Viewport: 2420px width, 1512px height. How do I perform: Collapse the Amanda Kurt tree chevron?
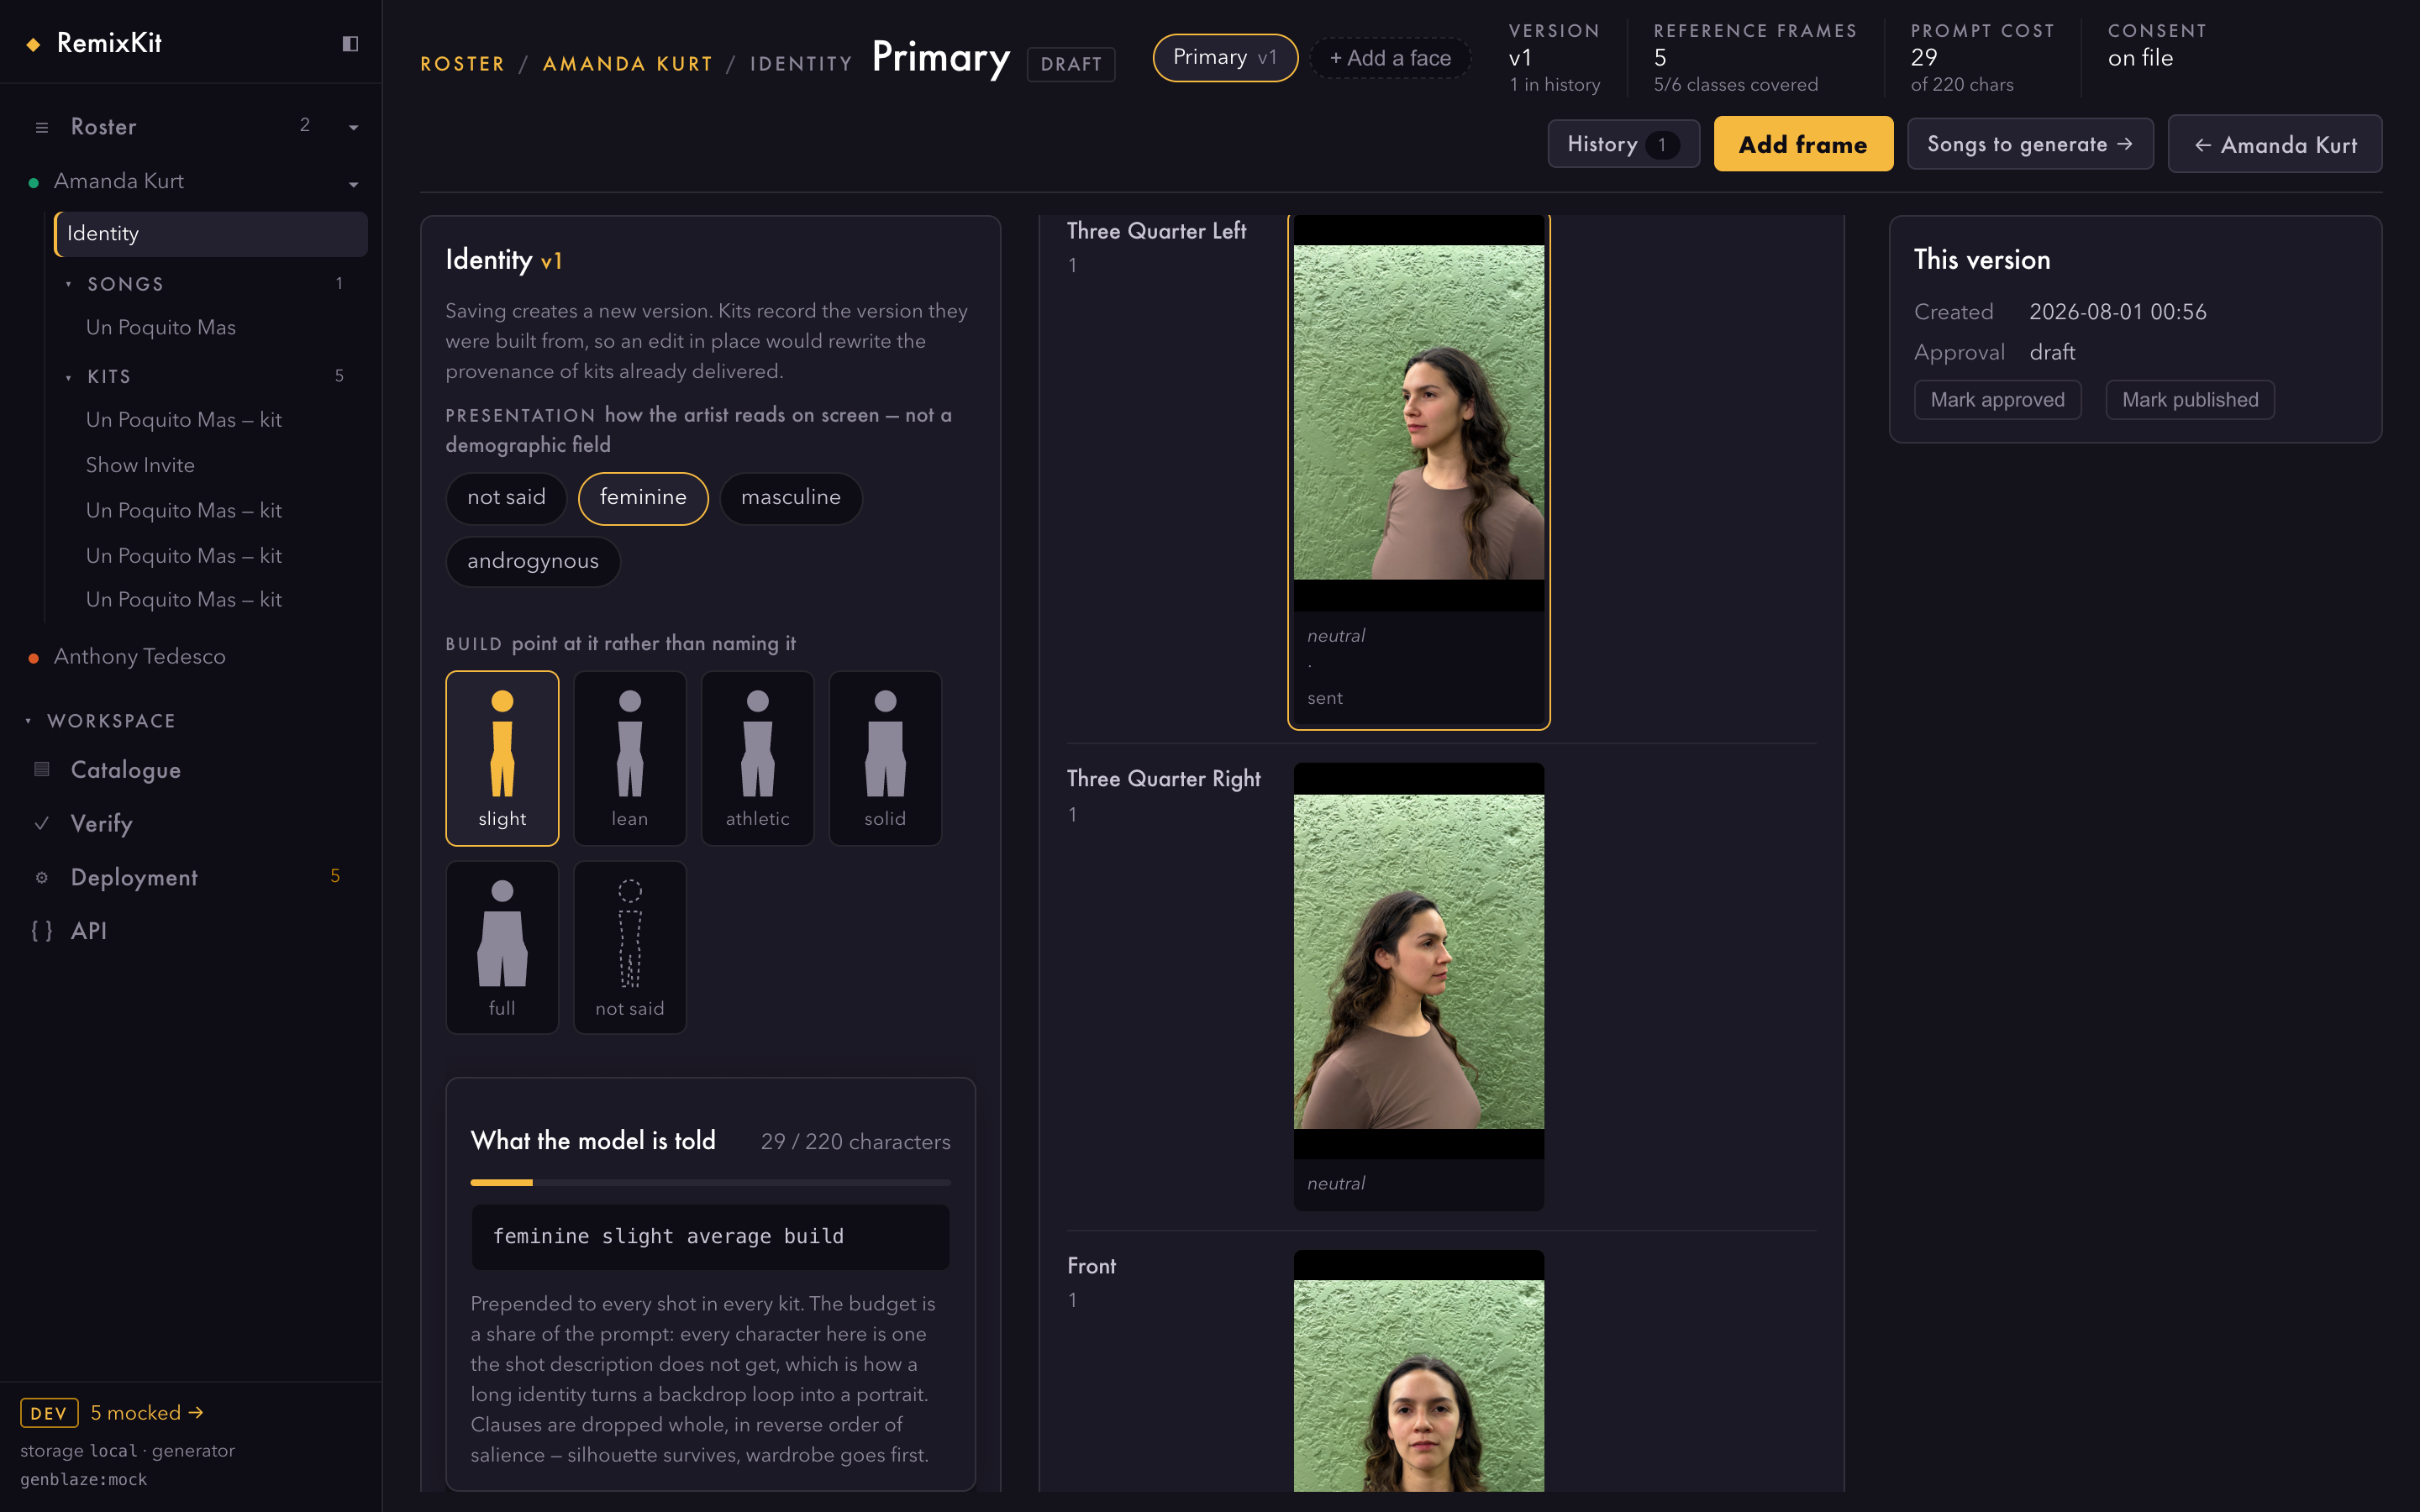coord(354,184)
